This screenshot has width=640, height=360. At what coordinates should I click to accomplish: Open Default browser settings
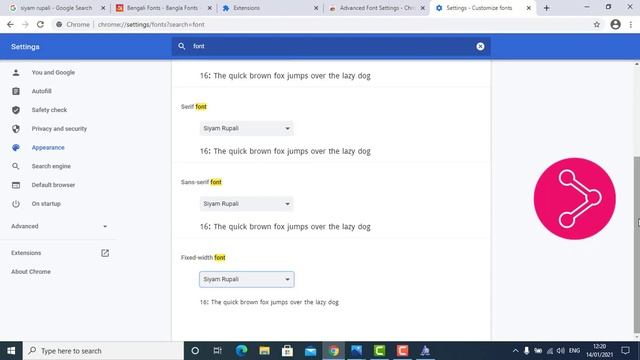click(53, 185)
